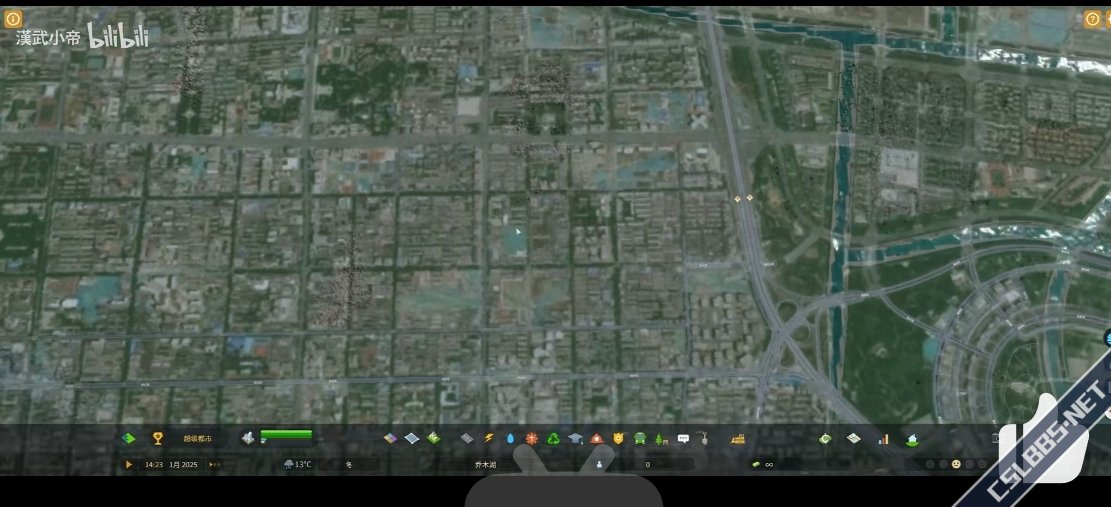The height and width of the screenshot is (507, 1111).
Task: Toggle the play/pause simulation button
Action: (129, 464)
